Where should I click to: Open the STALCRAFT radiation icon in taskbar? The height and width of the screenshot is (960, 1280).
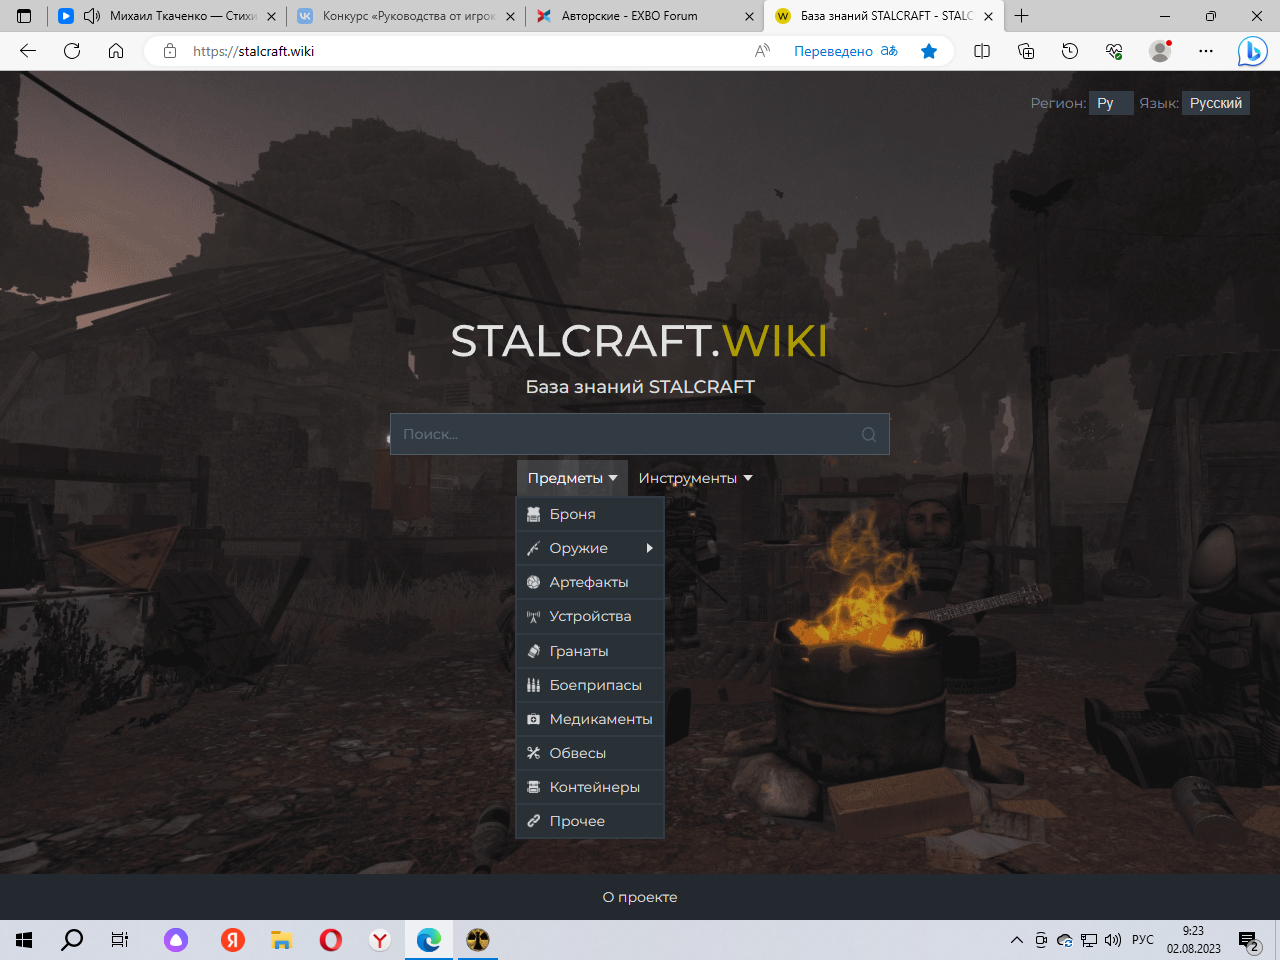(478, 940)
